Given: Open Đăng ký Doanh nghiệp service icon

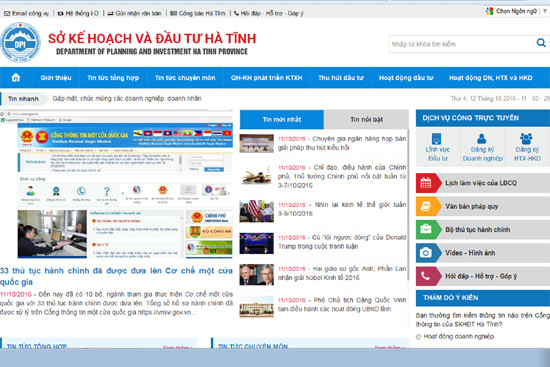Looking at the screenshot, I should [x=482, y=147].
